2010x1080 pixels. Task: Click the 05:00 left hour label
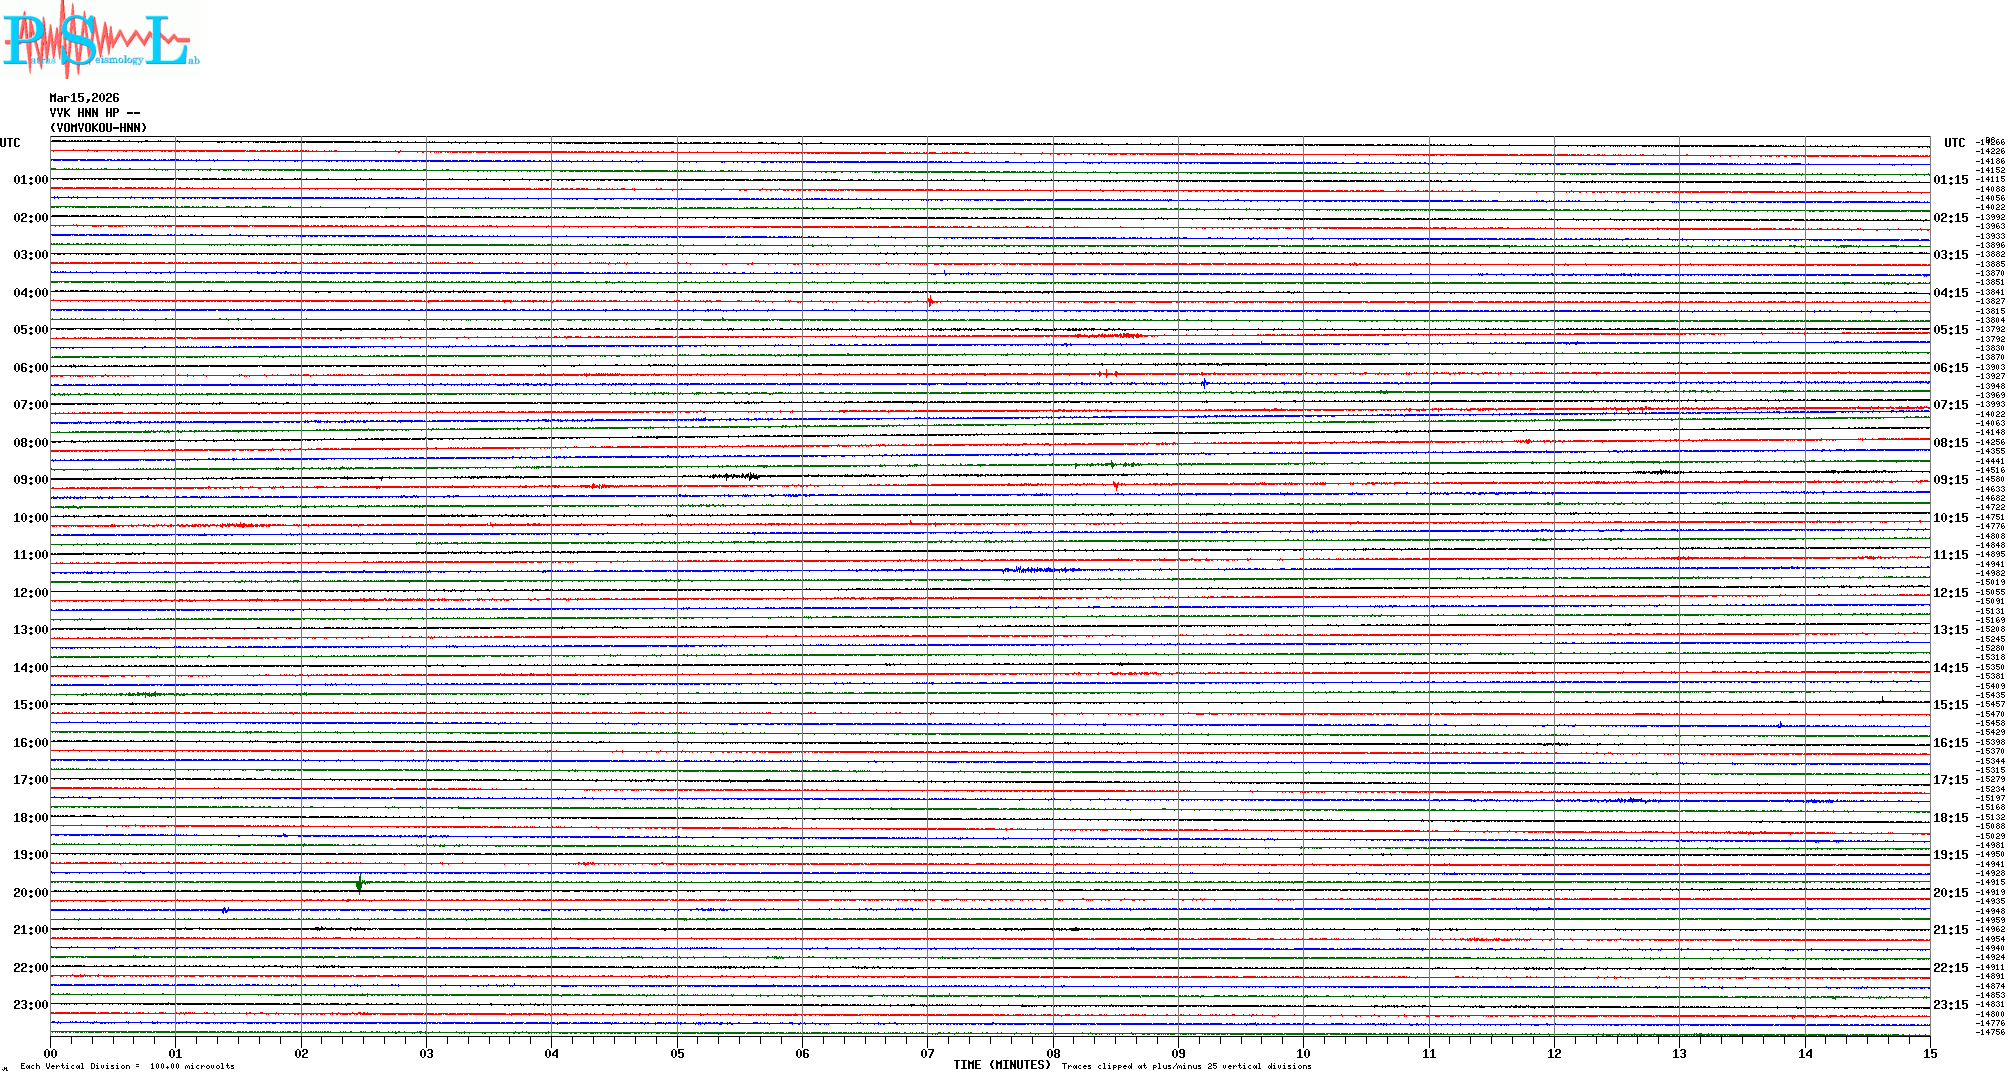pyautogui.click(x=30, y=330)
